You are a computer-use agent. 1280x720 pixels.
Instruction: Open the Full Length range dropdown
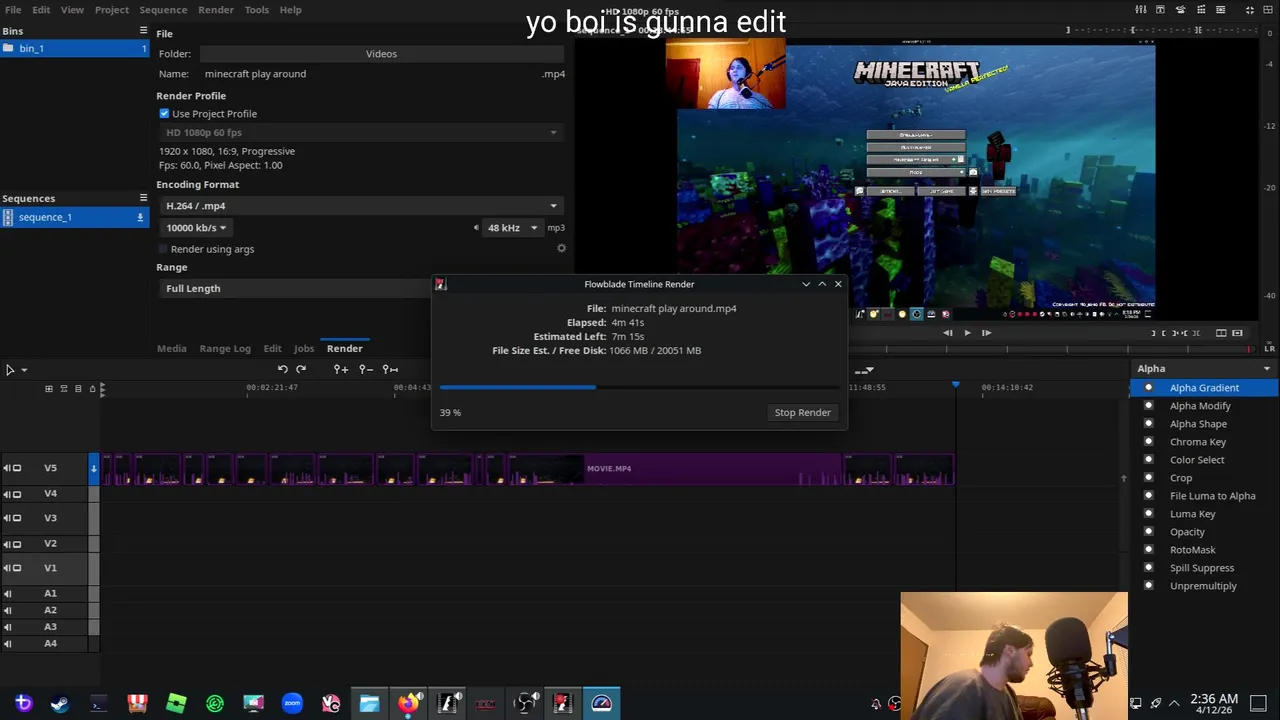pyautogui.click(x=295, y=288)
